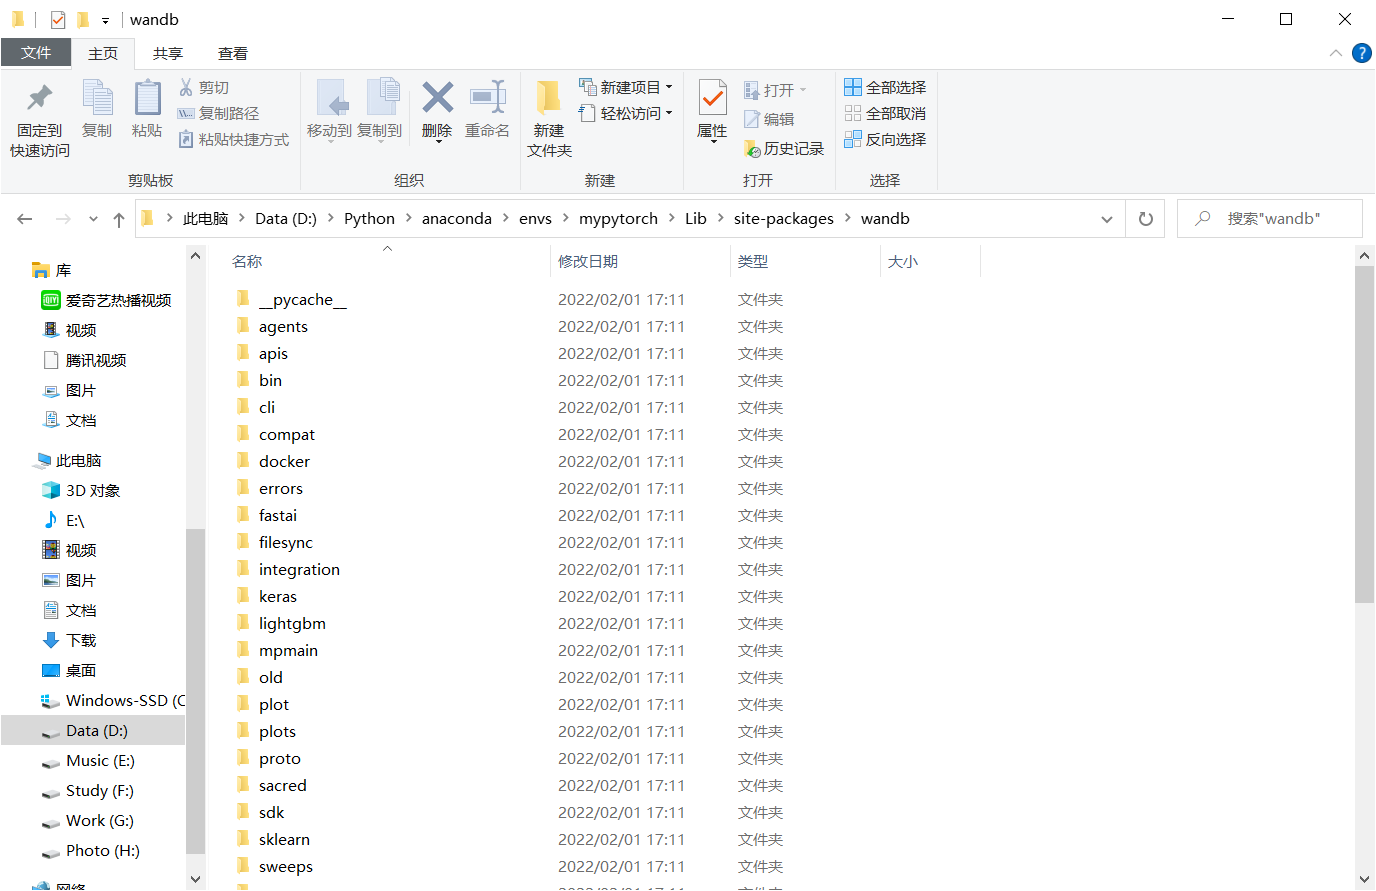Select the docker folder
The width and height of the screenshot is (1376, 891).
point(284,462)
